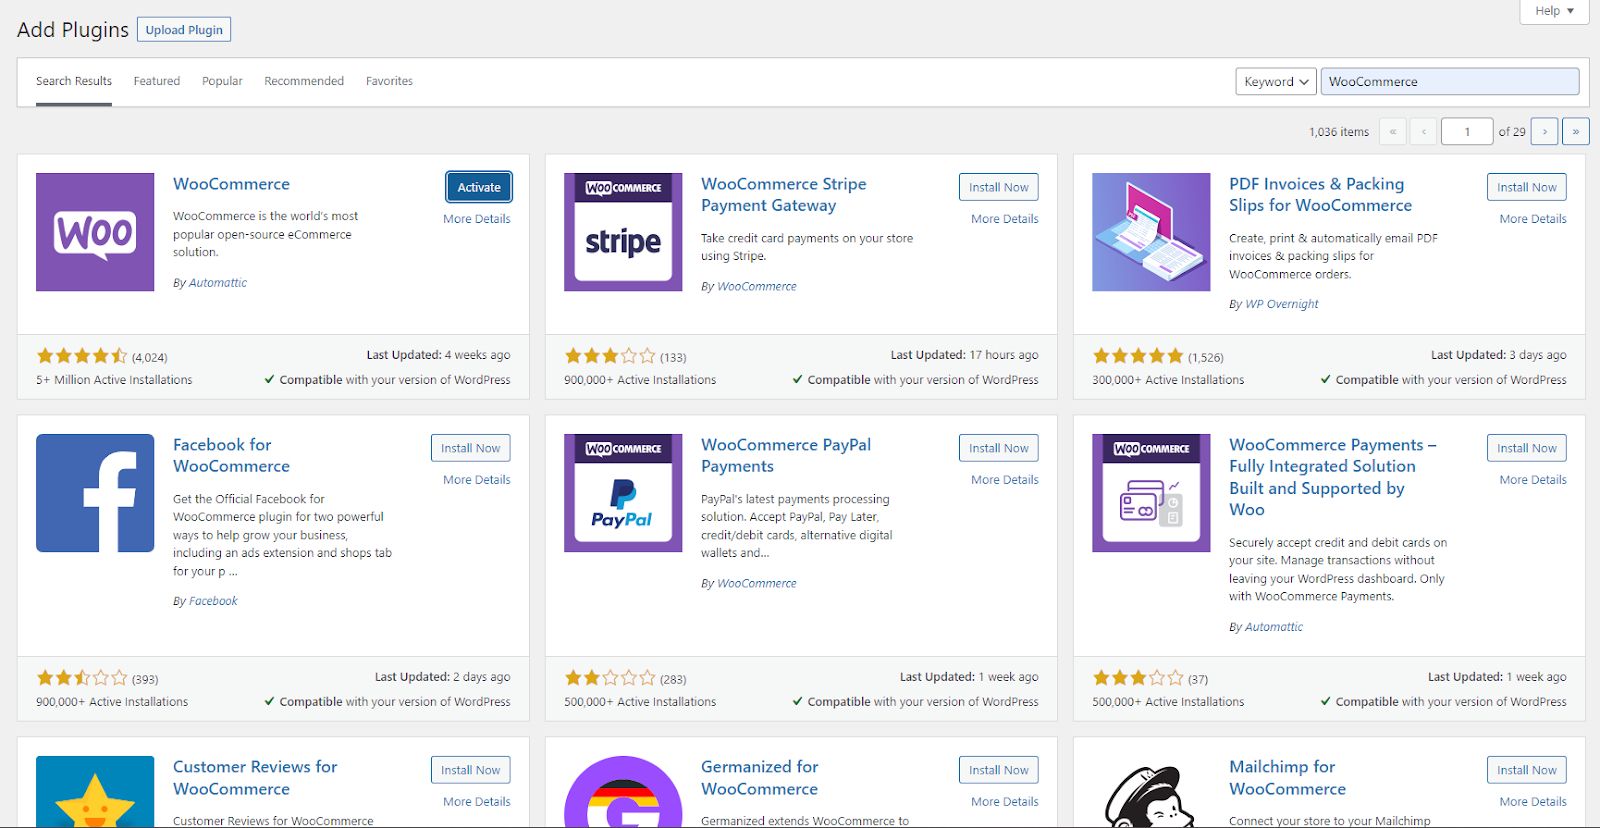Go to the previous results page
This screenshot has width=1600, height=828.
[1424, 131]
